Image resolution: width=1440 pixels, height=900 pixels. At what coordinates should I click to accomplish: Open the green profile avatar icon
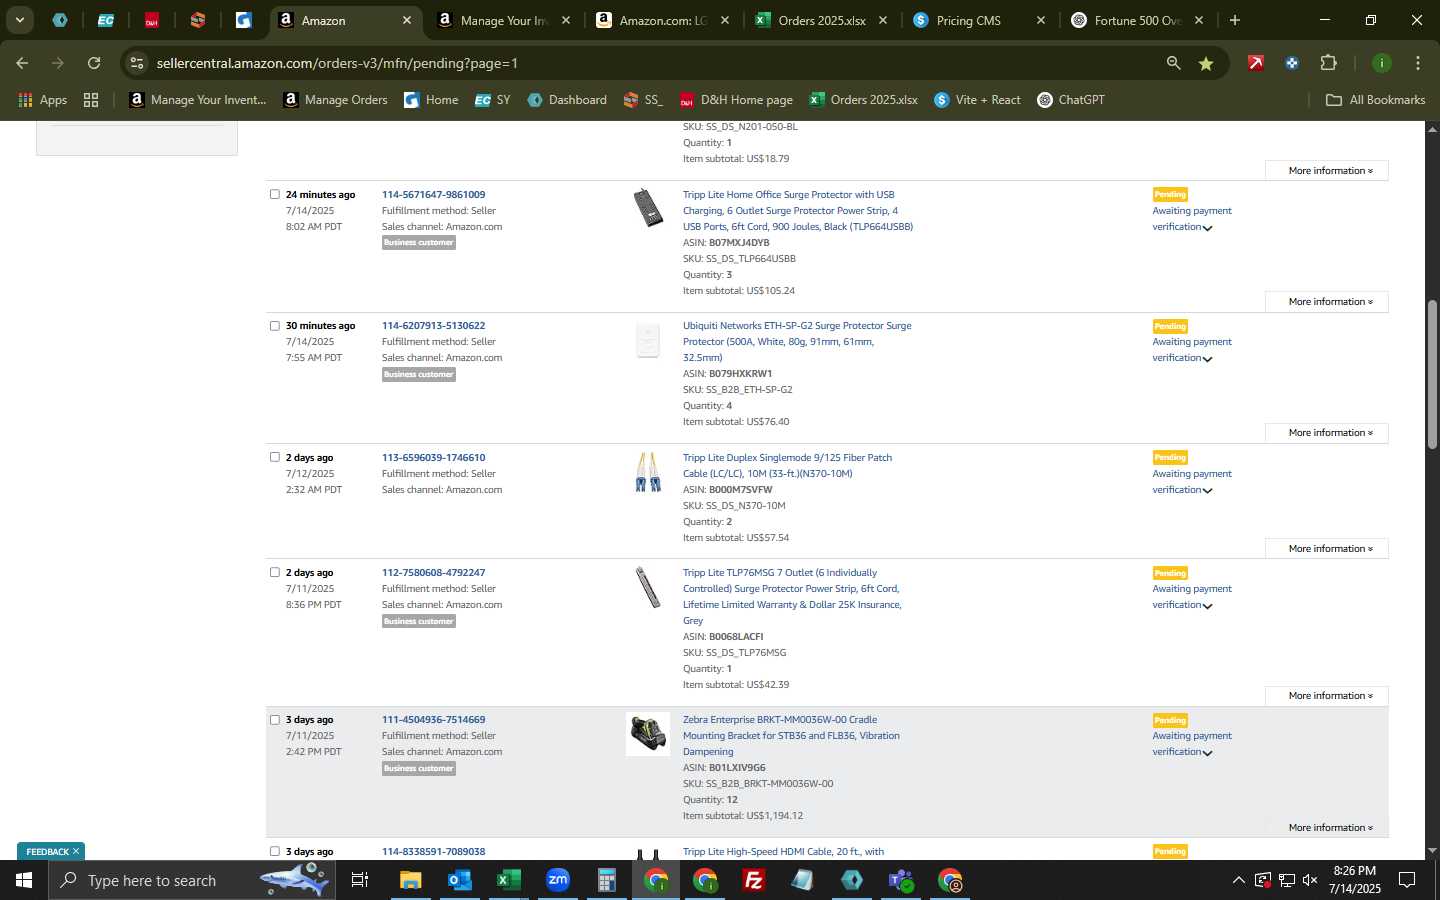point(1381,63)
